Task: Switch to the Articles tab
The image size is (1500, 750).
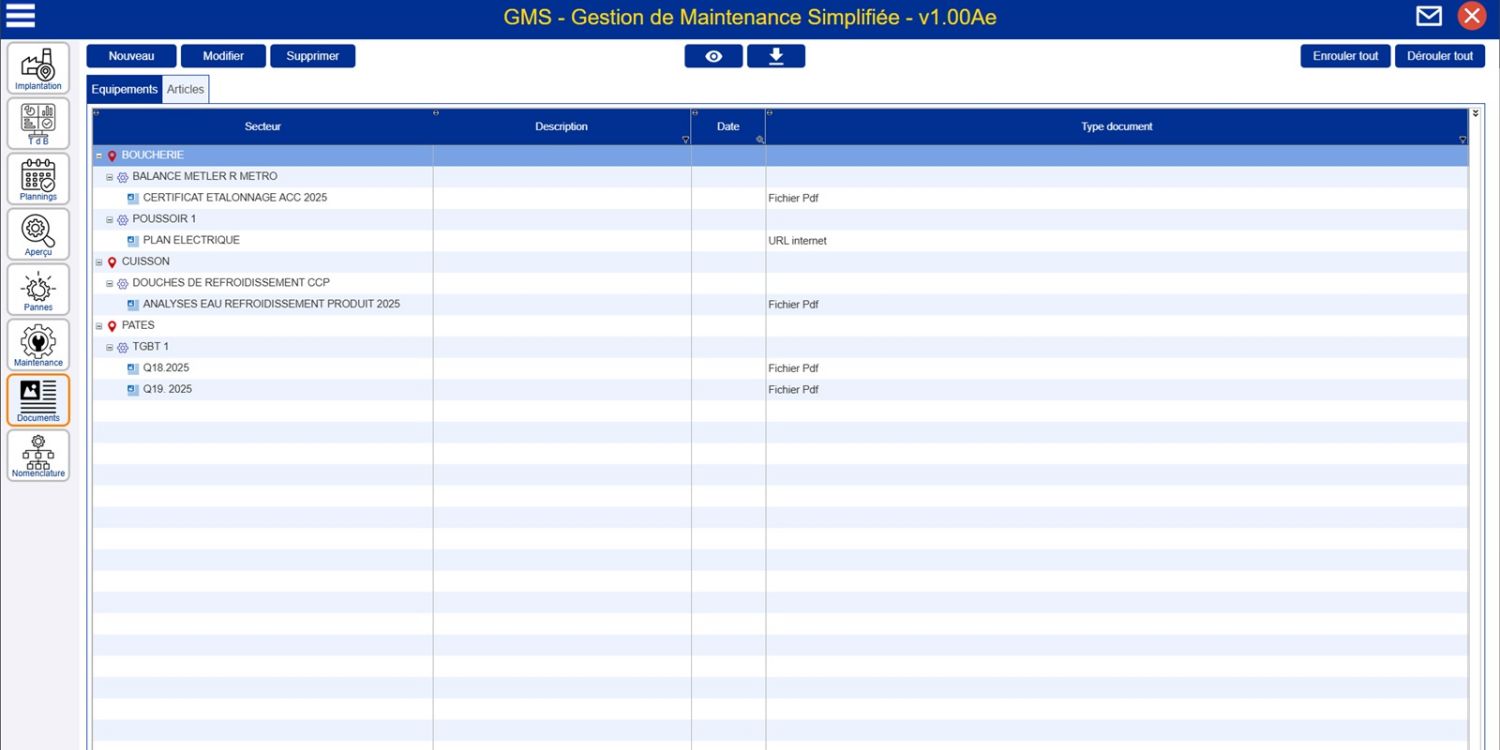Action: (x=185, y=89)
